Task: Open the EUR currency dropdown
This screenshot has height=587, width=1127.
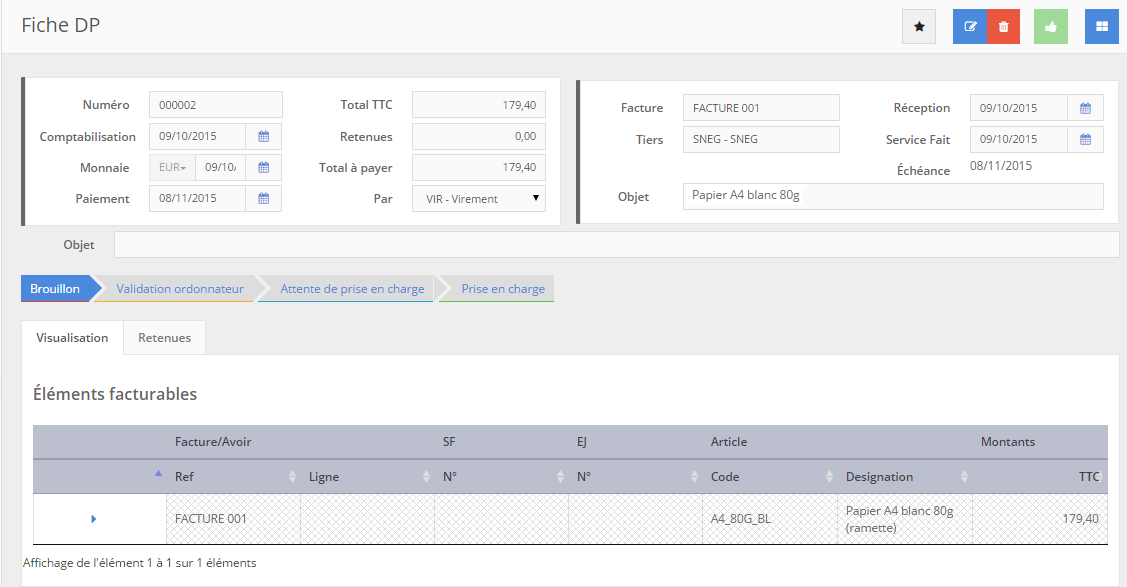Action: (x=172, y=168)
